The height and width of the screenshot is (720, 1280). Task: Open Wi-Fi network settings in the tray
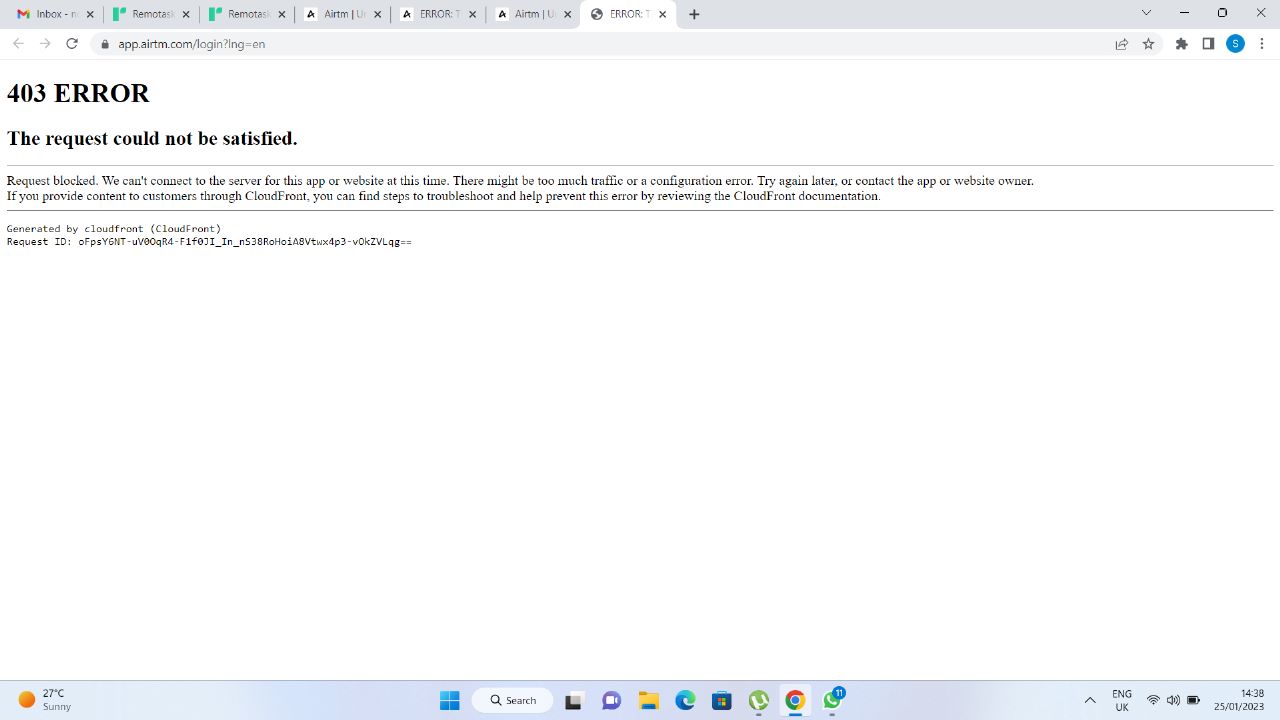[1153, 700]
